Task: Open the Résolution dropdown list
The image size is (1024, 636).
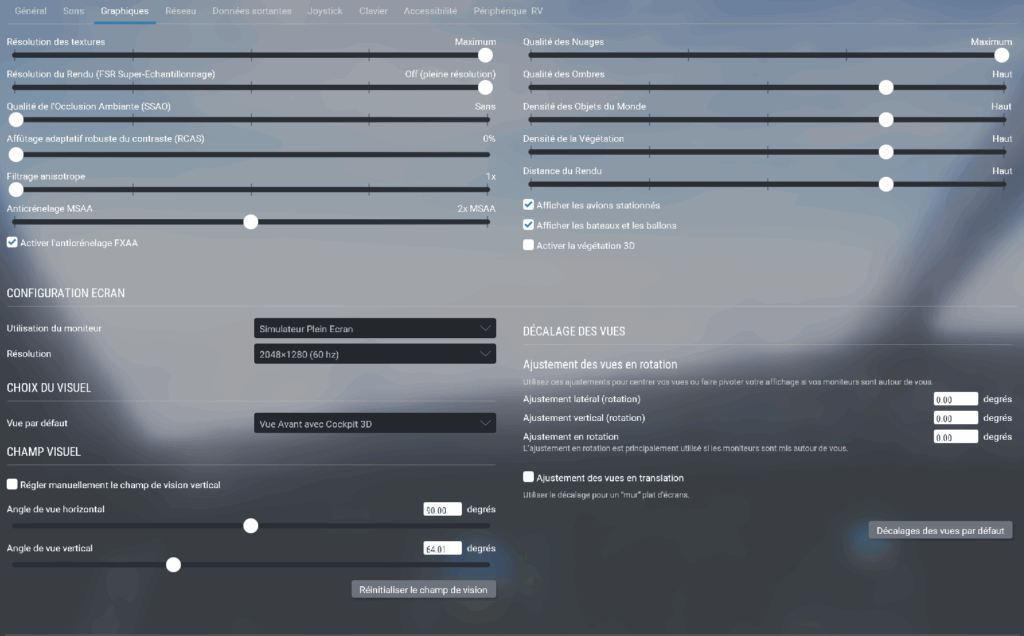Action: coord(375,354)
